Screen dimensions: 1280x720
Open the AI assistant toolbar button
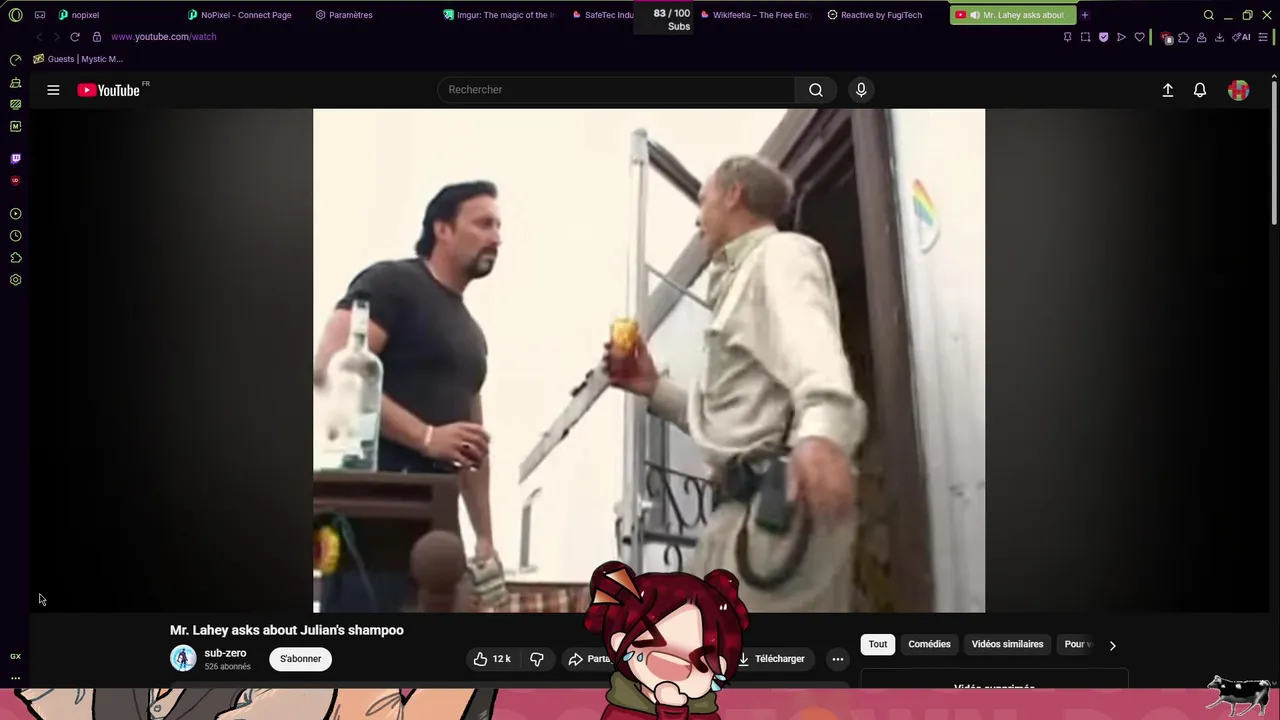pos(1242,37)
